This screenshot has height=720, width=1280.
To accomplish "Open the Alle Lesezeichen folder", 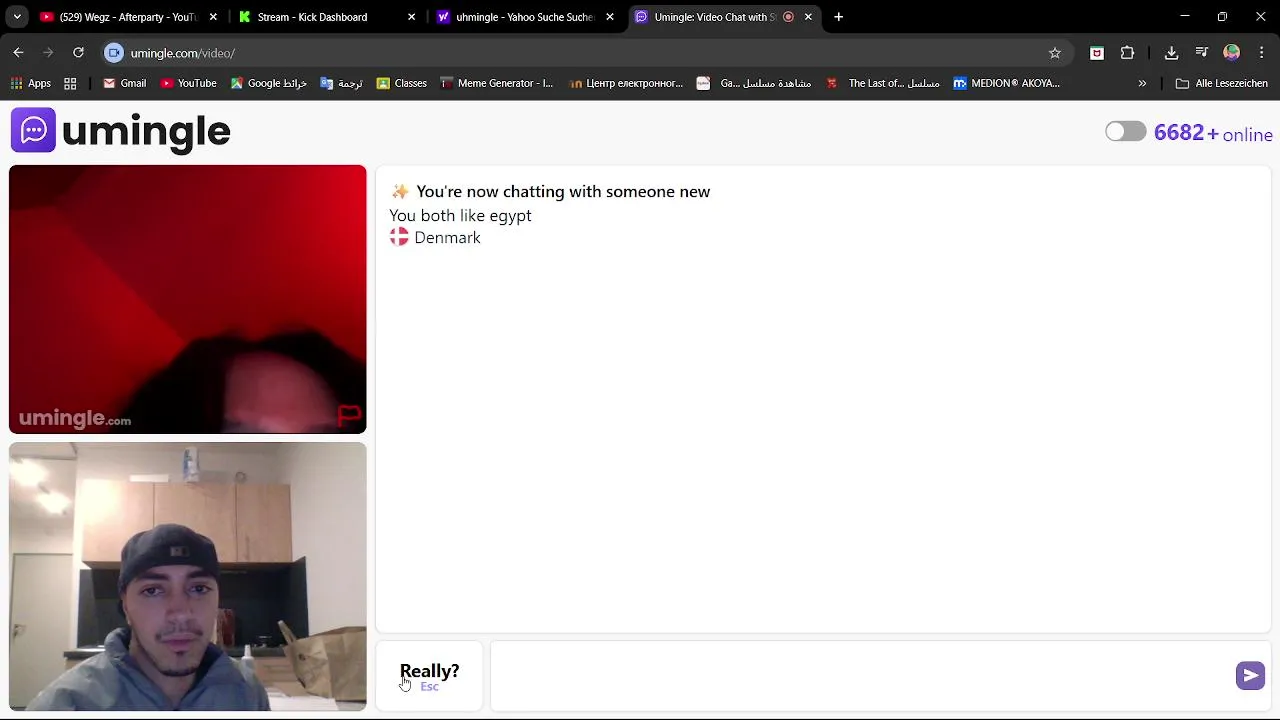I will [x=1222, y=83].
